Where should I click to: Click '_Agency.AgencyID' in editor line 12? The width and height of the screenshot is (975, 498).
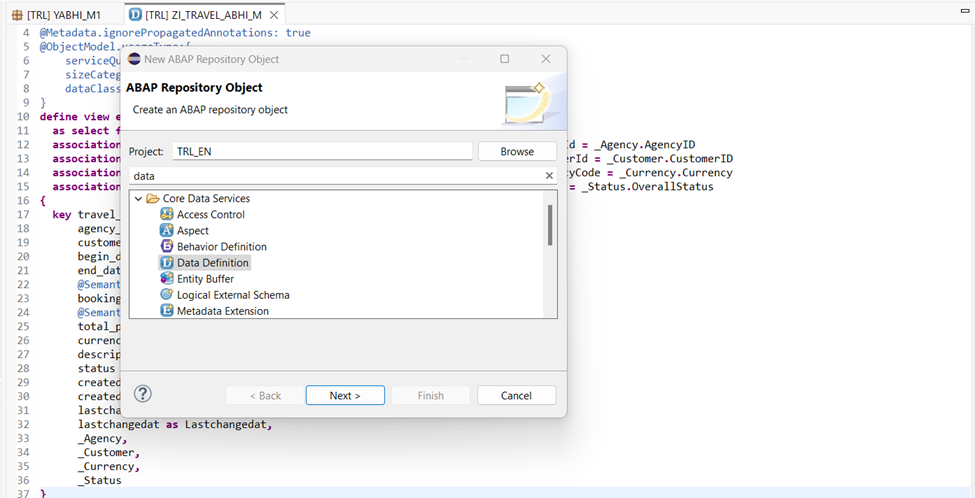[645, 145]
